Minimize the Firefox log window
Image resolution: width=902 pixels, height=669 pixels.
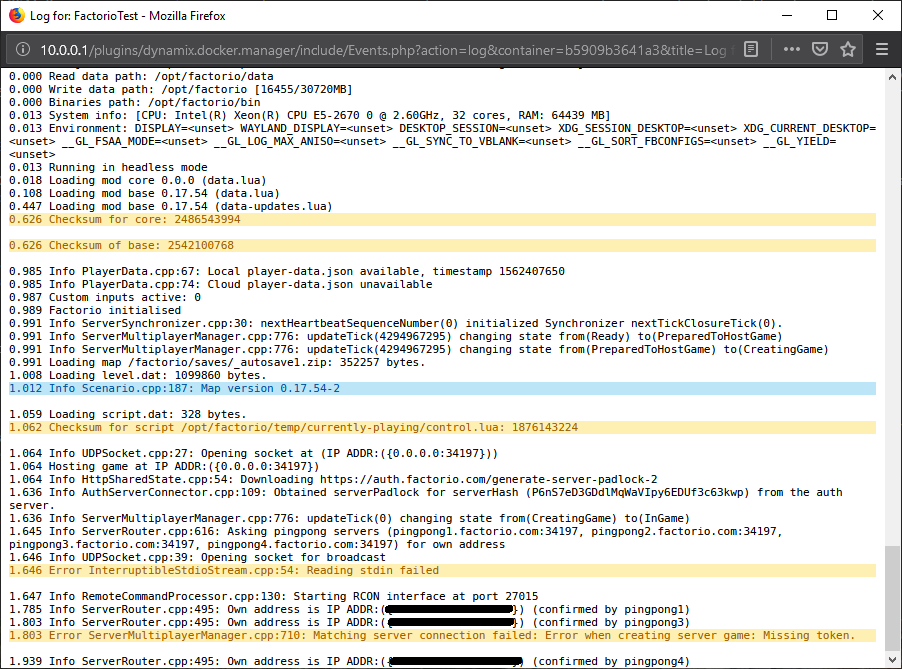787,16
